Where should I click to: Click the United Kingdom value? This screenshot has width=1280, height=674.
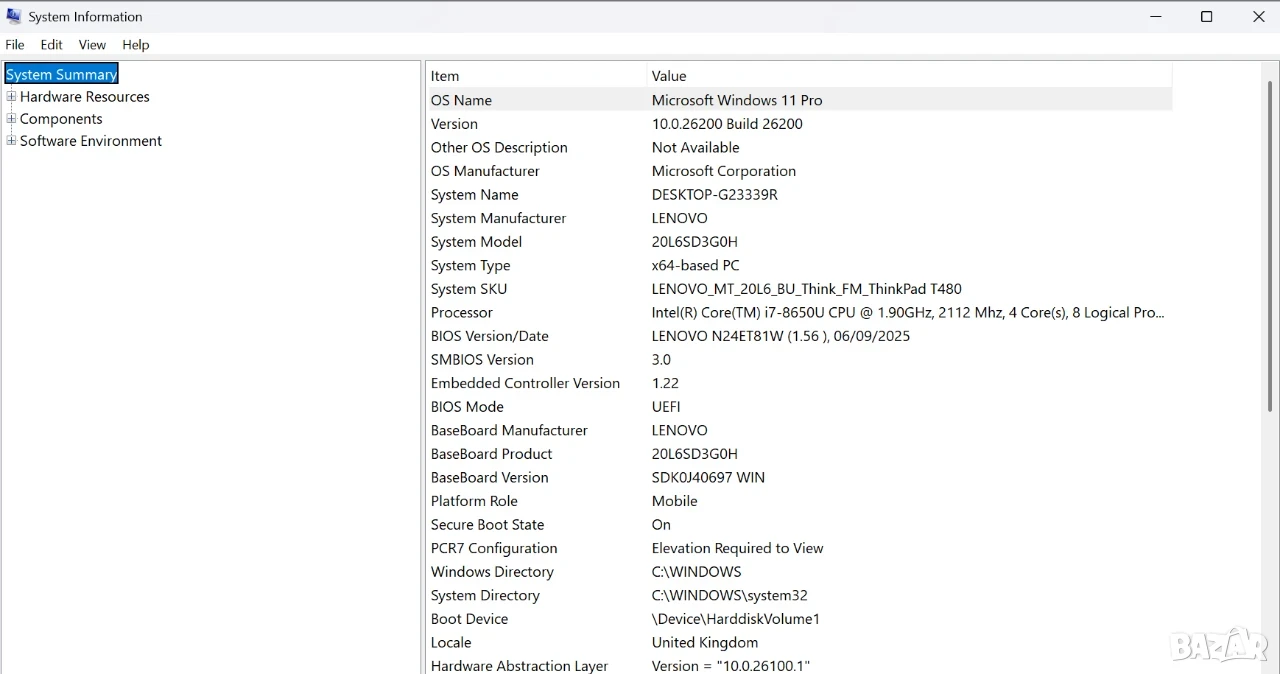point(705,643)
